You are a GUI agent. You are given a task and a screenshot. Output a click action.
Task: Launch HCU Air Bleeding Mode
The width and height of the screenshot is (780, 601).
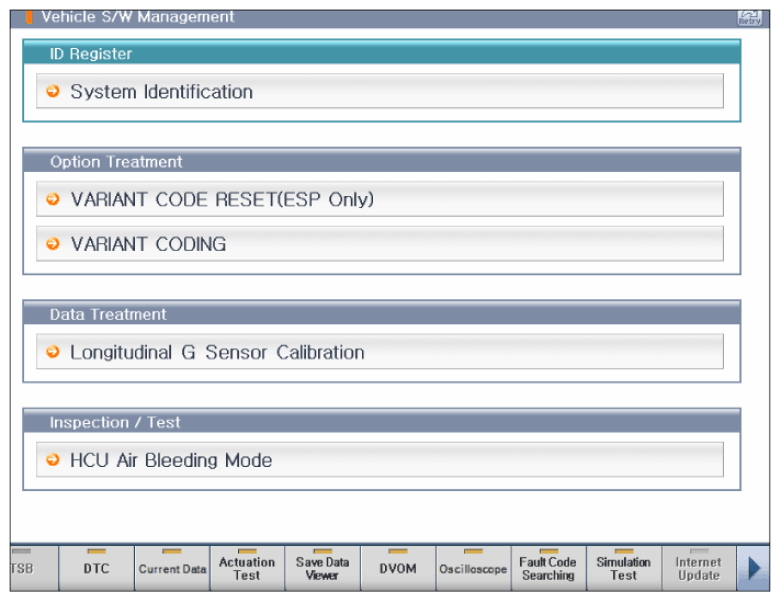[x=380, y=460]
